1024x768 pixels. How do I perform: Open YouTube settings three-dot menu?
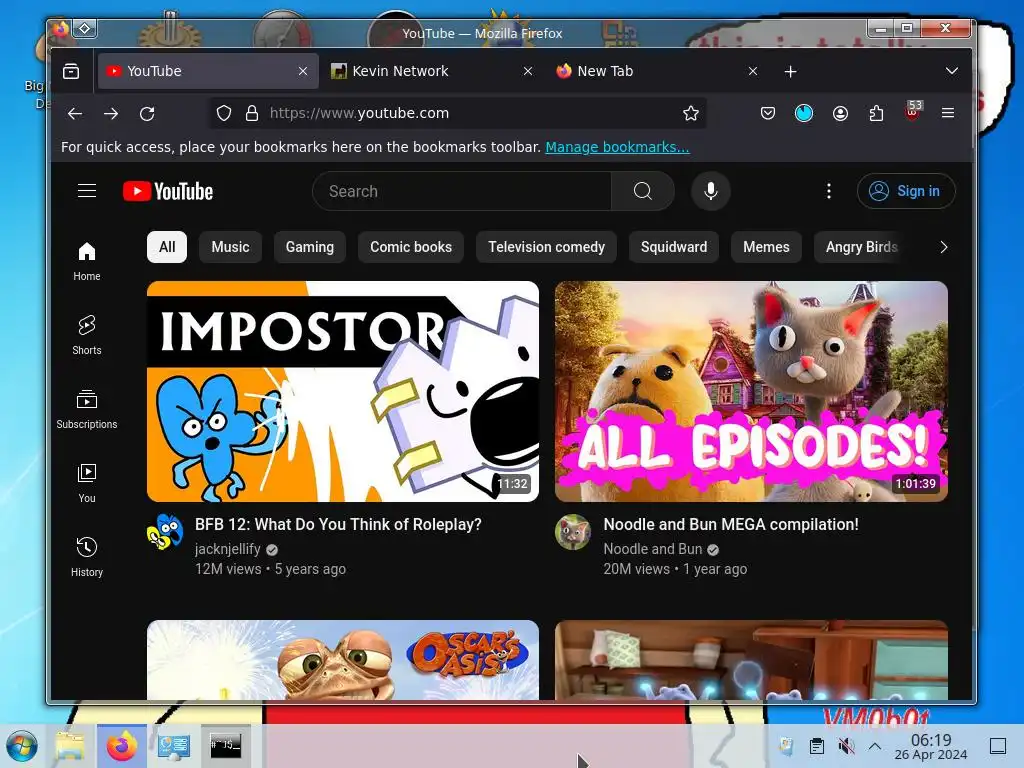coord(829,191)
